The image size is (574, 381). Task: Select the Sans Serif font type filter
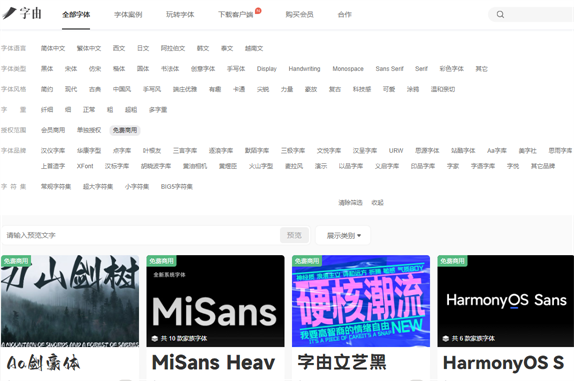[x=390, y=69]
